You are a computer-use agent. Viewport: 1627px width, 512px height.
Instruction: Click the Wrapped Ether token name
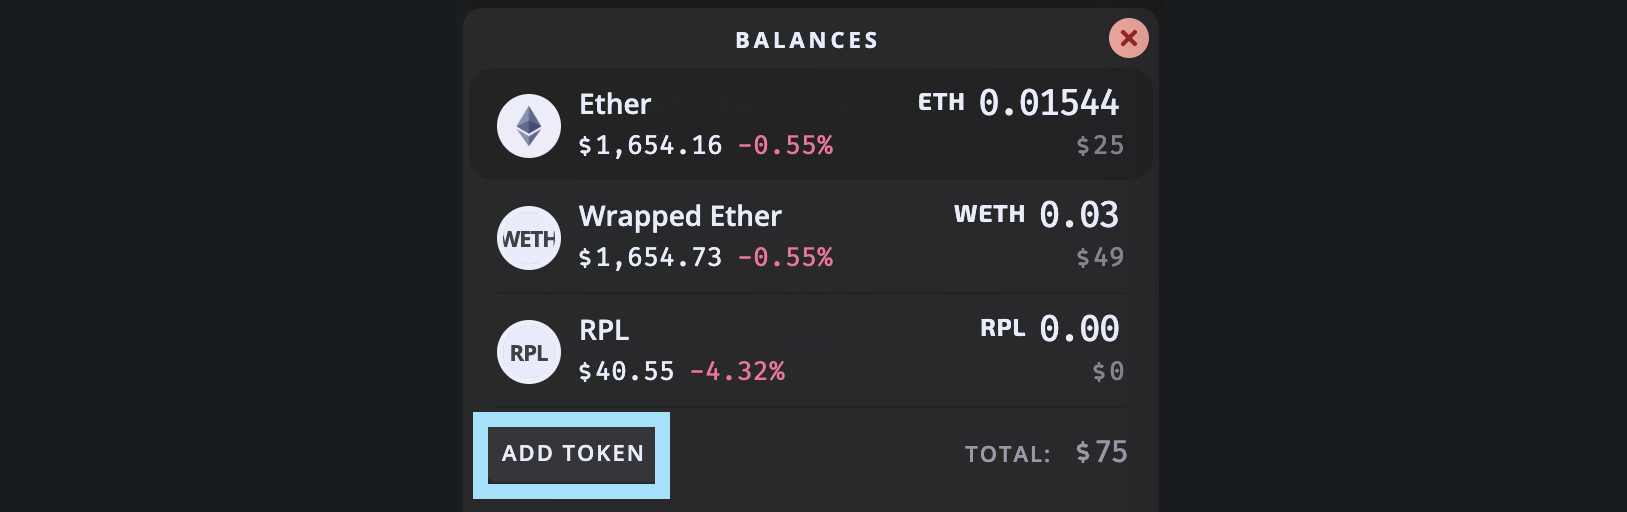point(680,216)
